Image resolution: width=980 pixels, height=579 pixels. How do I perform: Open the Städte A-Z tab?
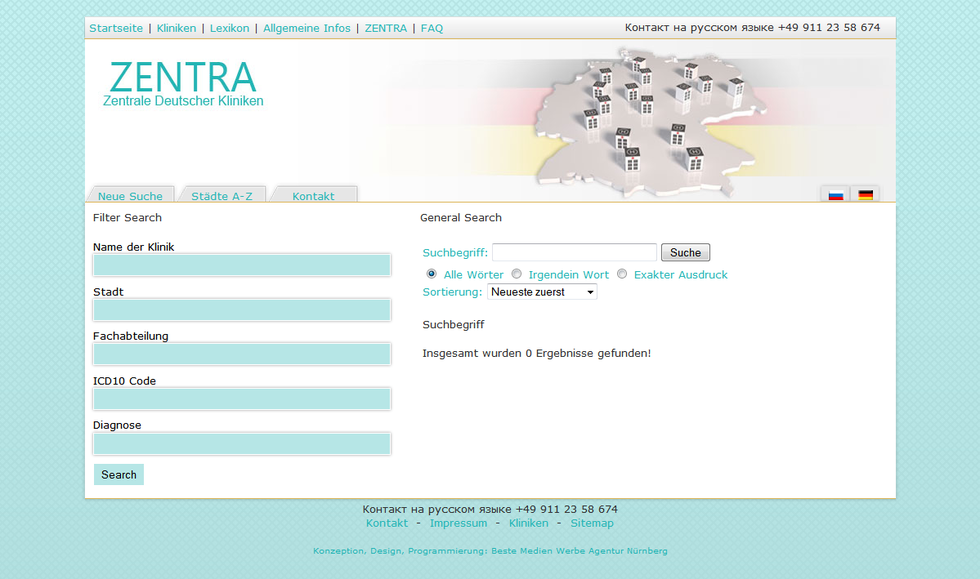[x=222, y=196]
